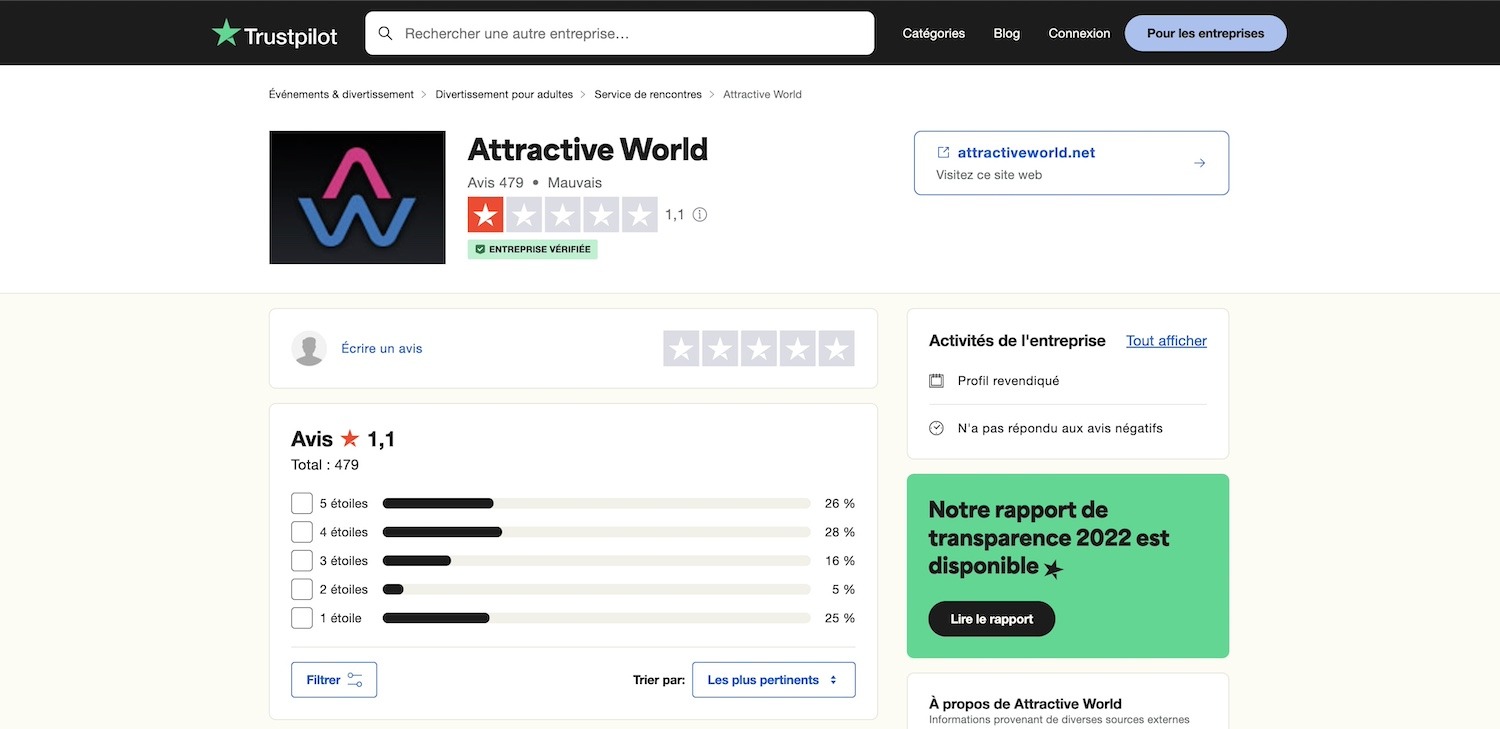The image size is (1500, 729).
Task: Click the arrow icon in the website card
Action: click(1198, 162)
